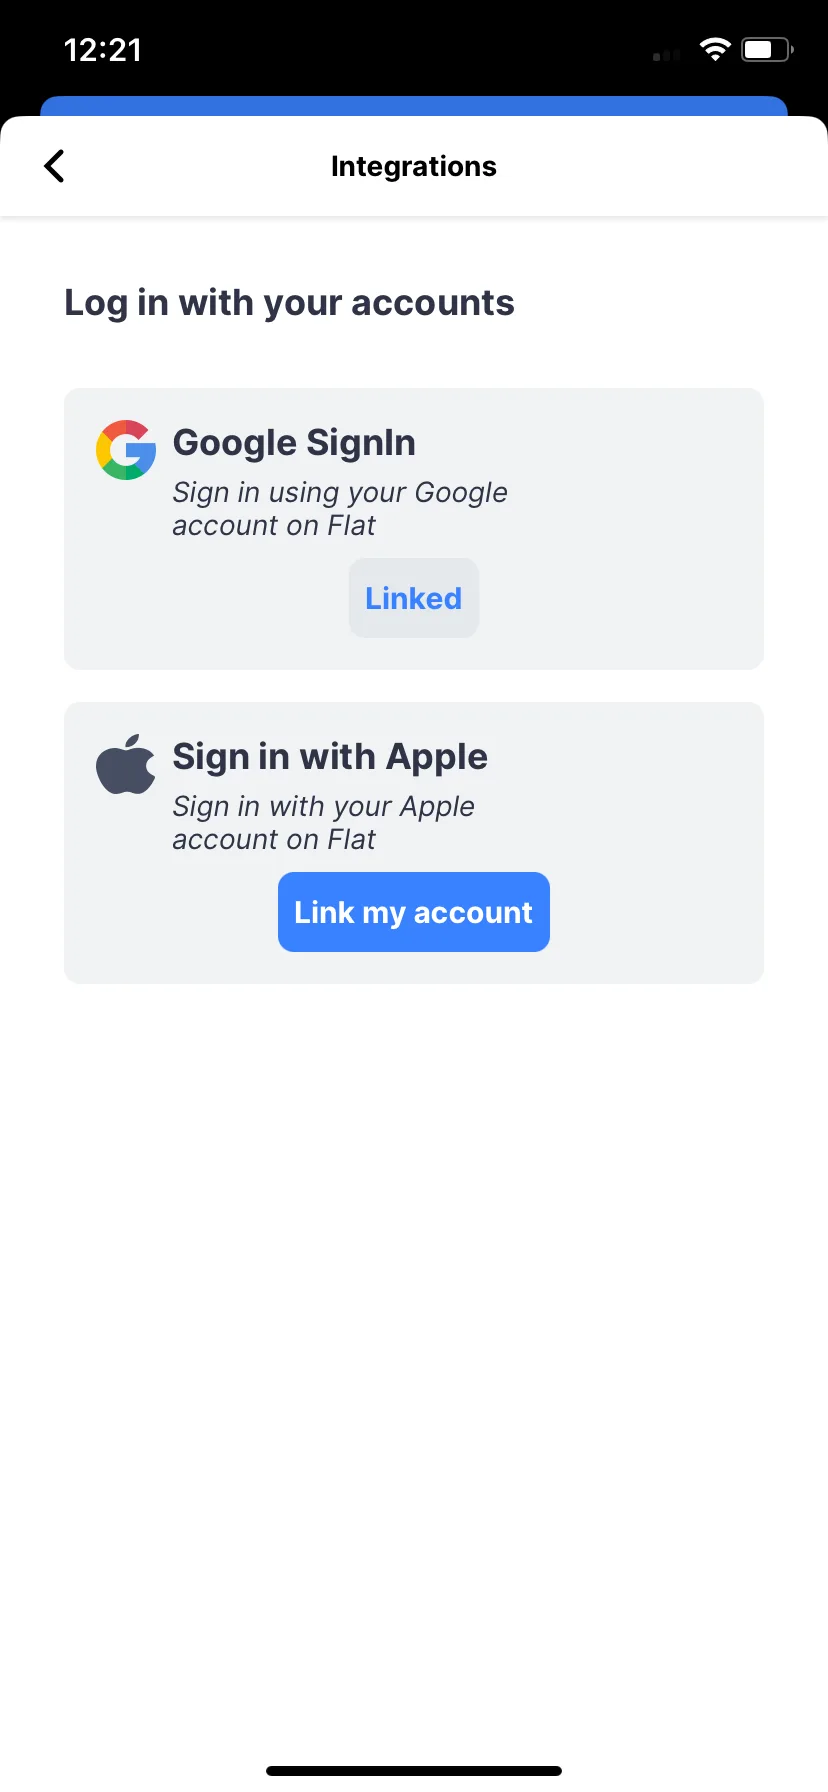Select the Google SignIn title text

(294, 442)
